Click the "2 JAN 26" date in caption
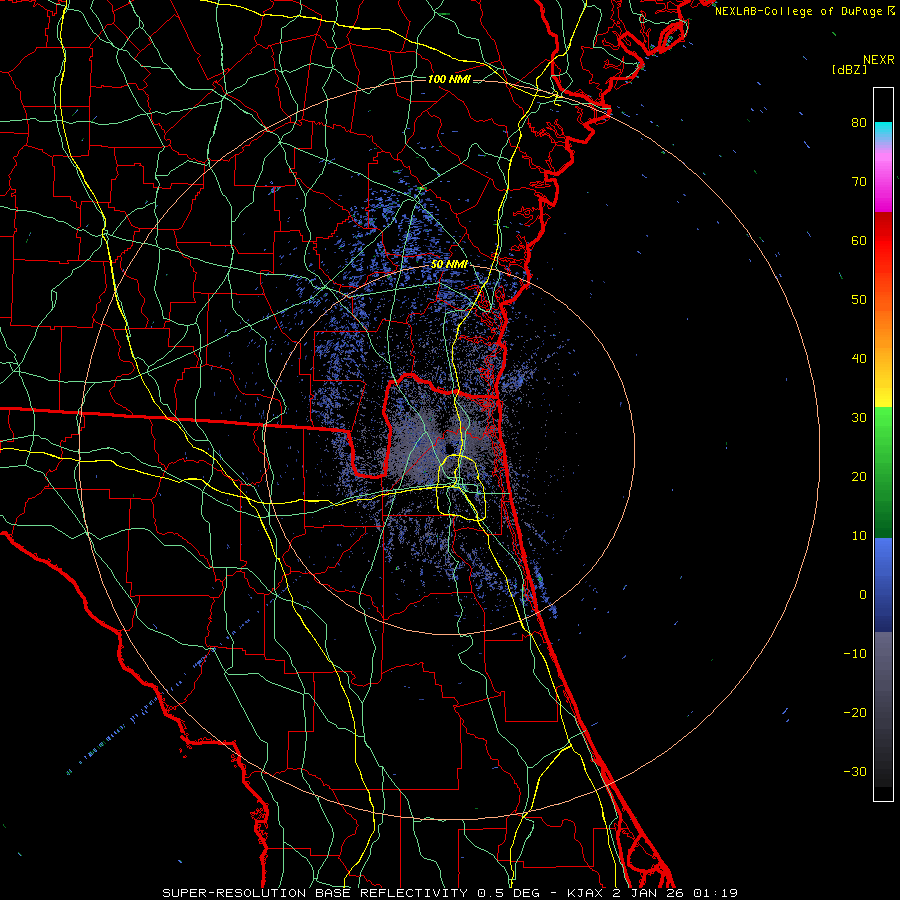Screen dimensions: 900x900 coord(647,893)
